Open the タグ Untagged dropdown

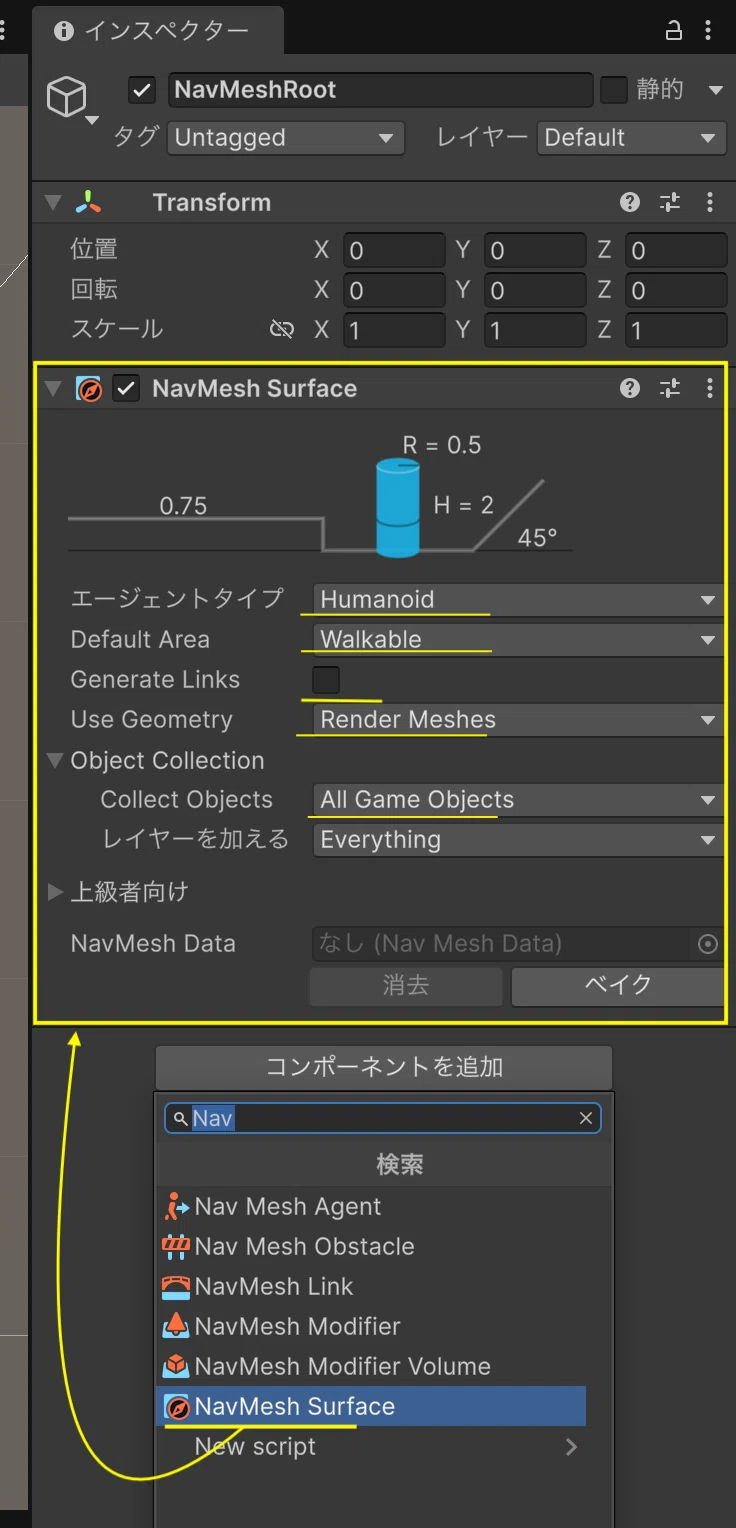pyautogui.click(x=285, y=138)
